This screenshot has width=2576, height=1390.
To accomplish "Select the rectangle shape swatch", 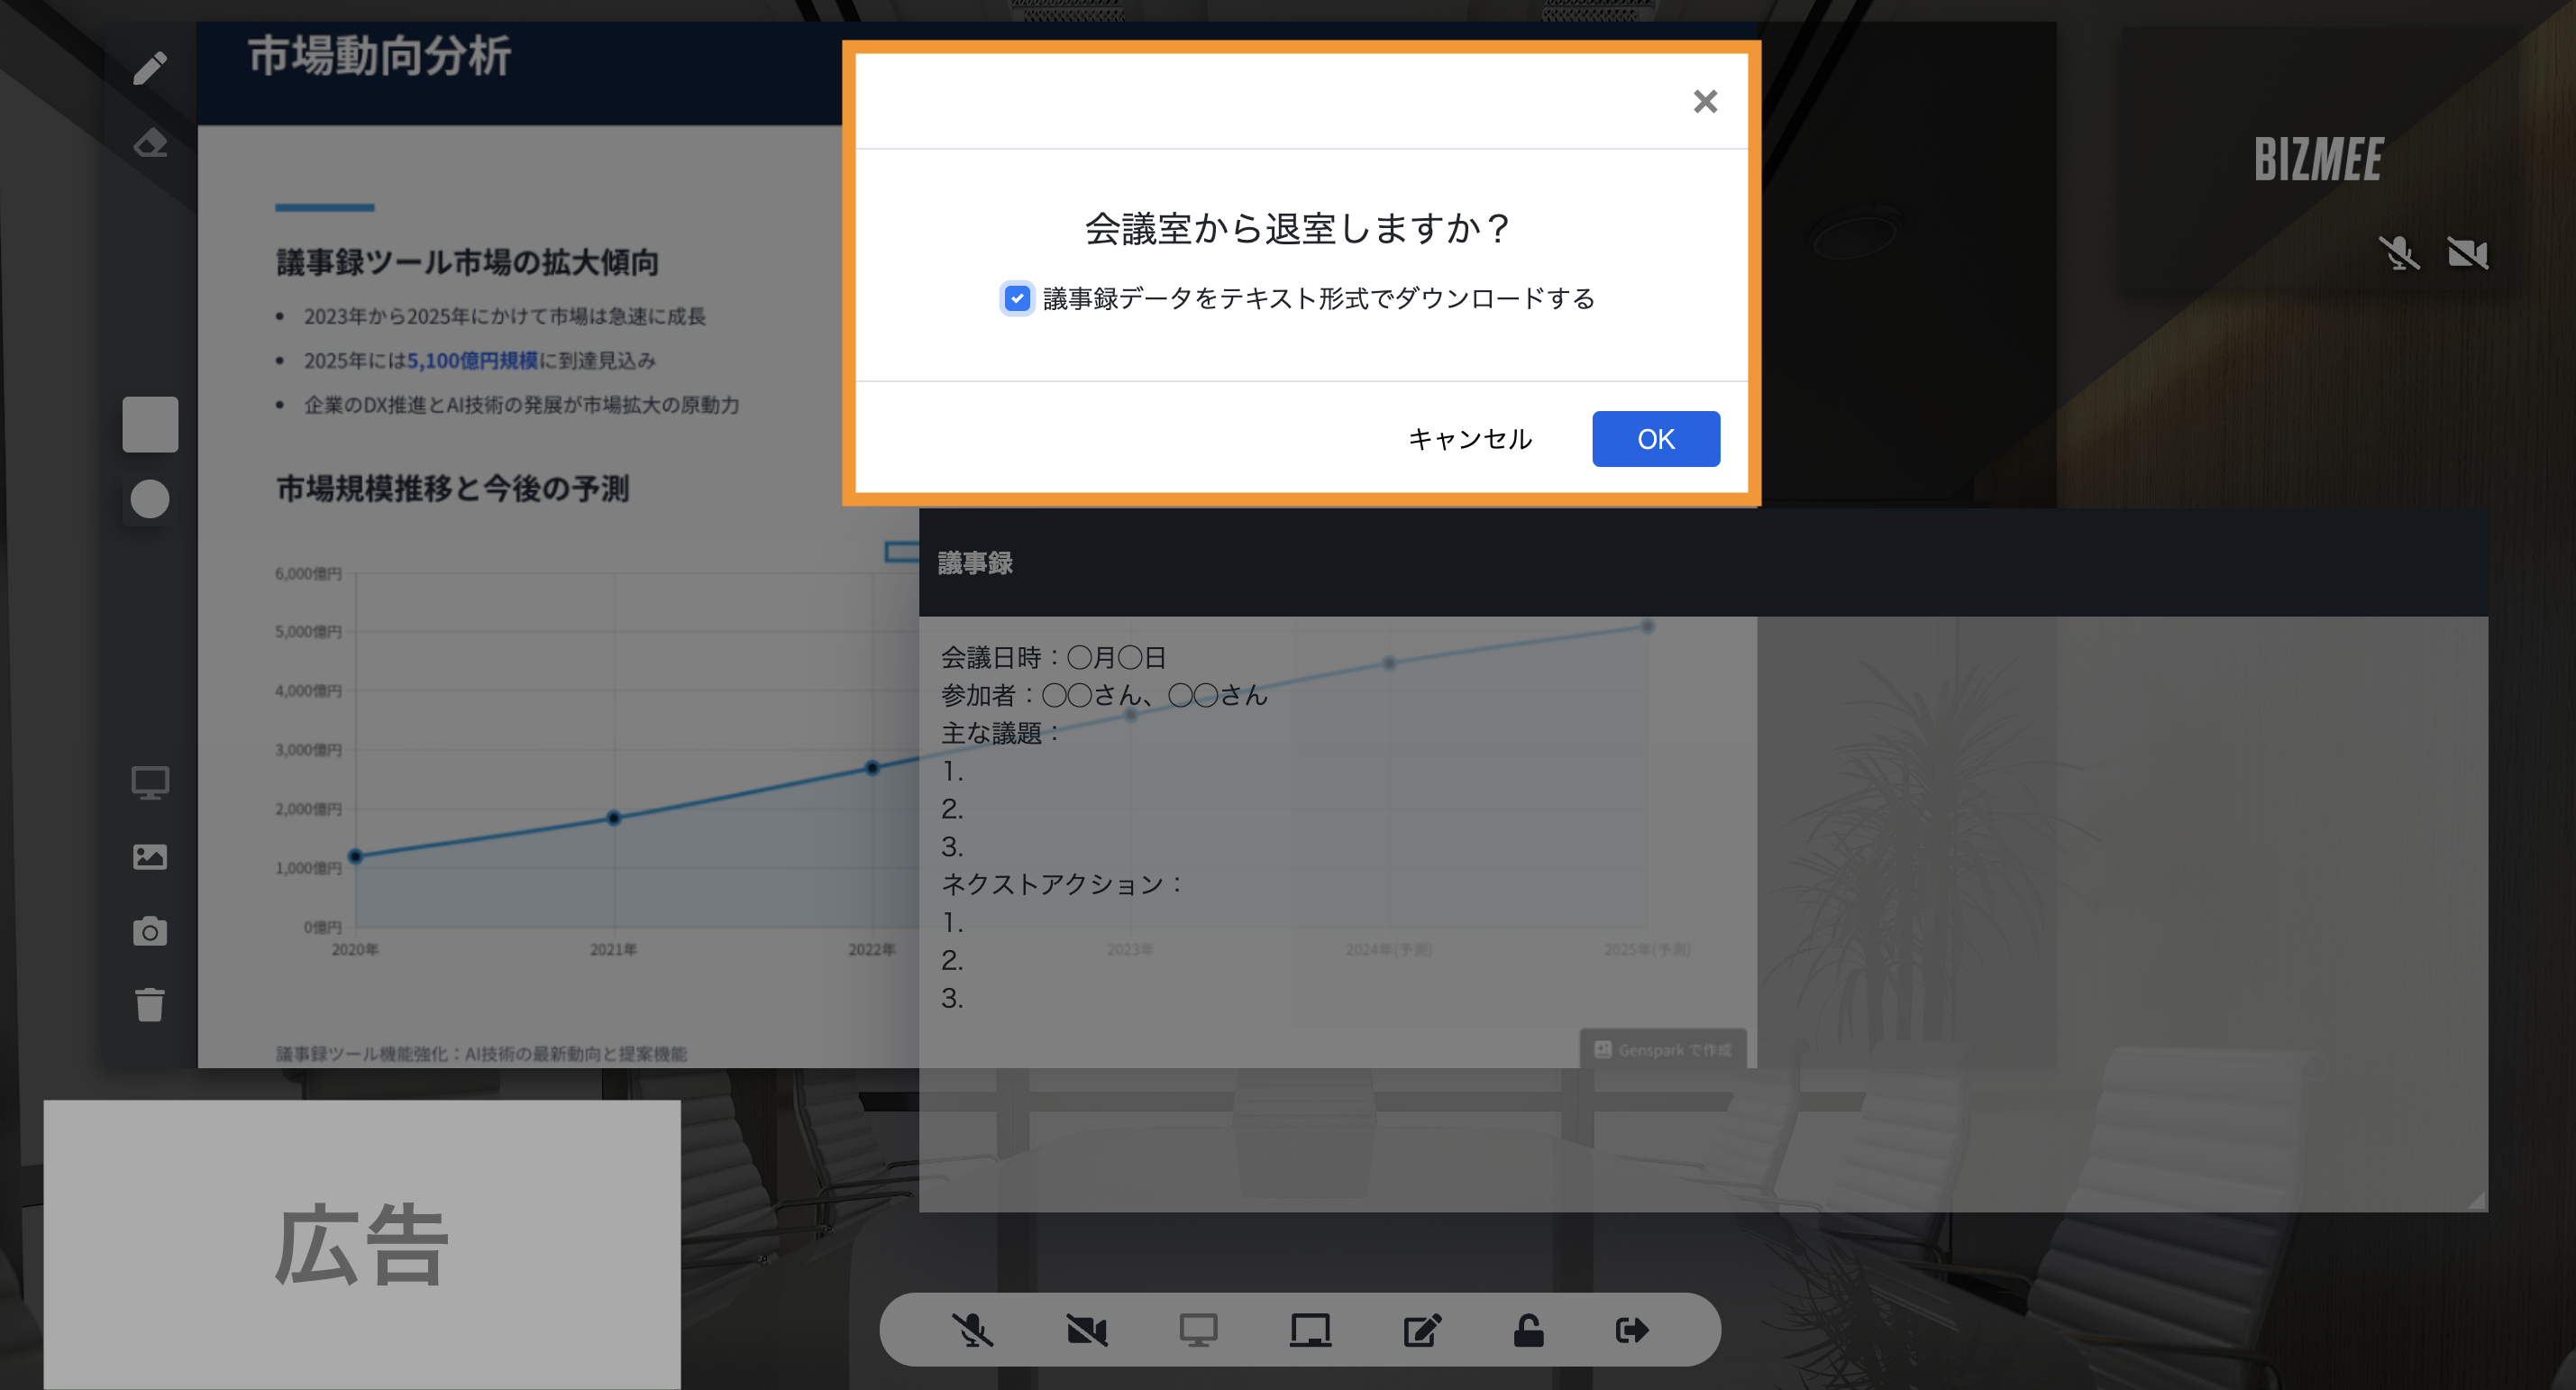I will point(149,424).
